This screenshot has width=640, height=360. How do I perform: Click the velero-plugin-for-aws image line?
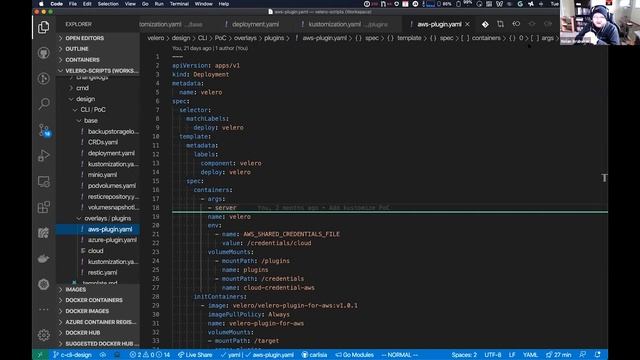pos(279,306)
